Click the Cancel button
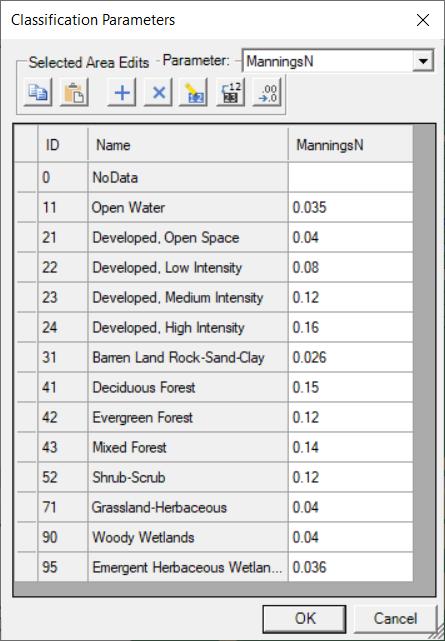Screen dimensions: 445x641 (395, 619)
